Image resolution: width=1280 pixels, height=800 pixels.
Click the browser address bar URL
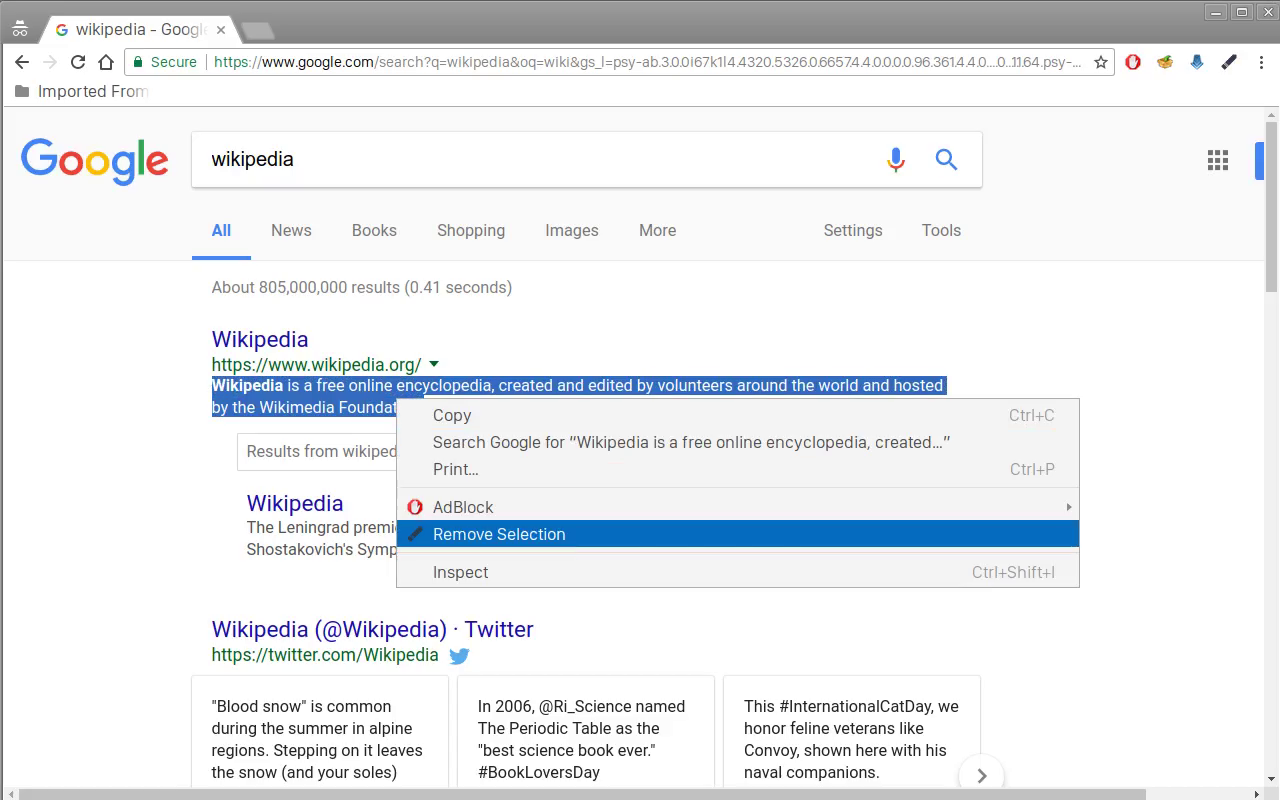648,62
